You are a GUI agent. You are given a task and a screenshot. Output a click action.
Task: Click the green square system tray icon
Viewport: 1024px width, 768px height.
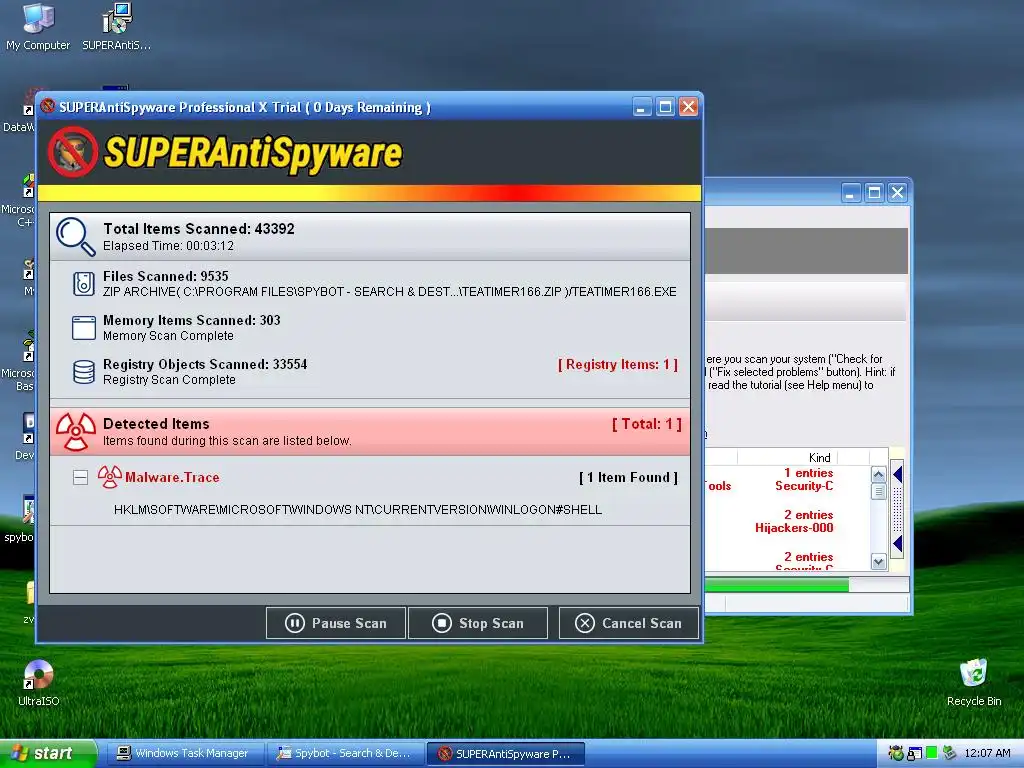932,753
